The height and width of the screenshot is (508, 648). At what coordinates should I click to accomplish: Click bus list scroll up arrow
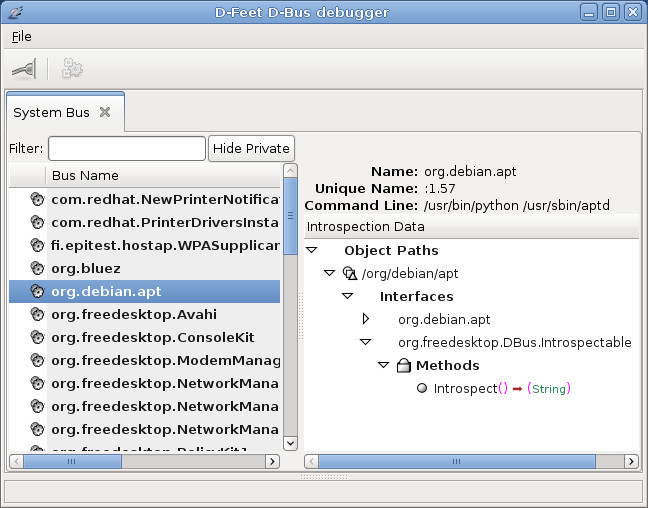(291, 171)
